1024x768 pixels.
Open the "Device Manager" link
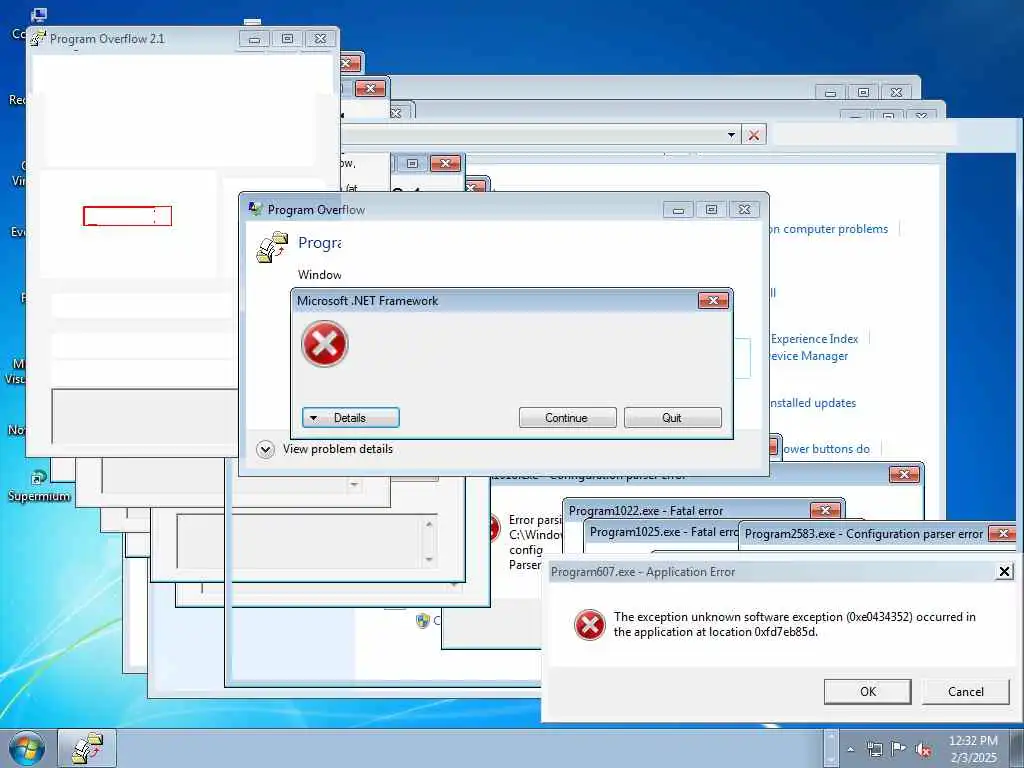click(x=808, y=356)
